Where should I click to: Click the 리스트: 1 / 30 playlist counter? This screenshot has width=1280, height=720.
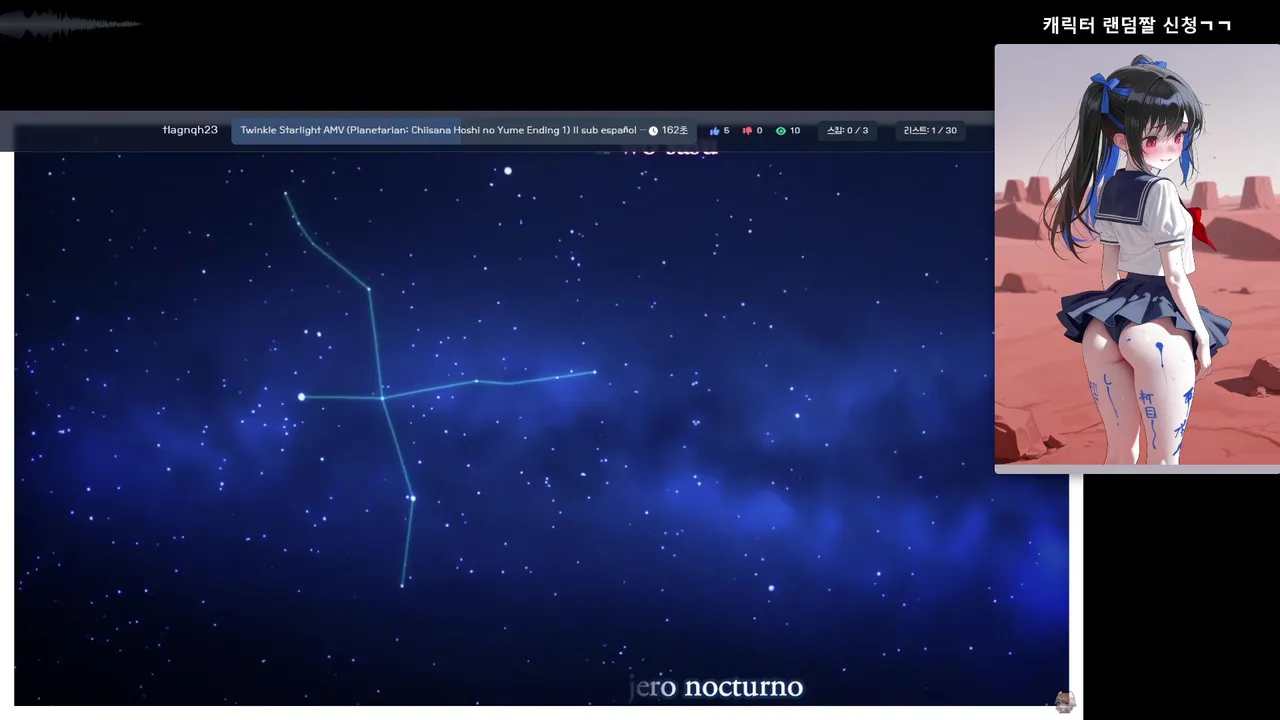click(x=930, y=131)
